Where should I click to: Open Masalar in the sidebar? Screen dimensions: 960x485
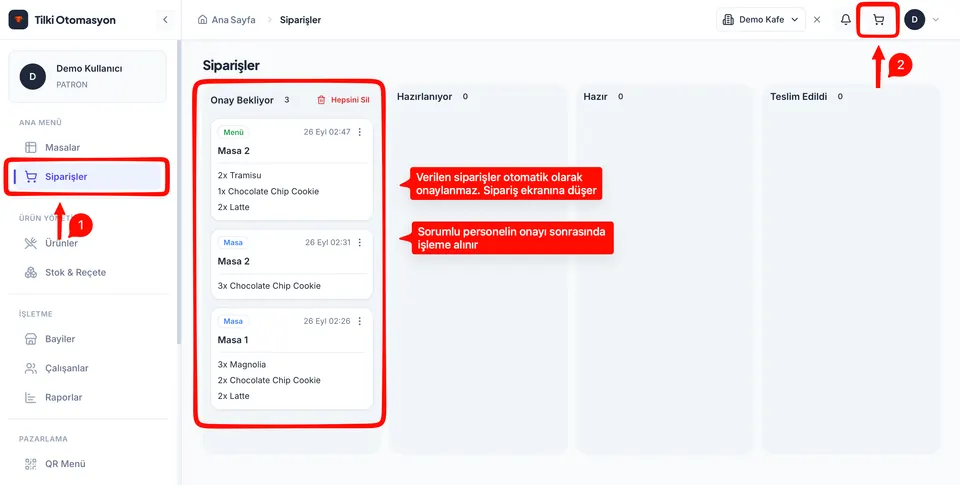tap(88, 148)
